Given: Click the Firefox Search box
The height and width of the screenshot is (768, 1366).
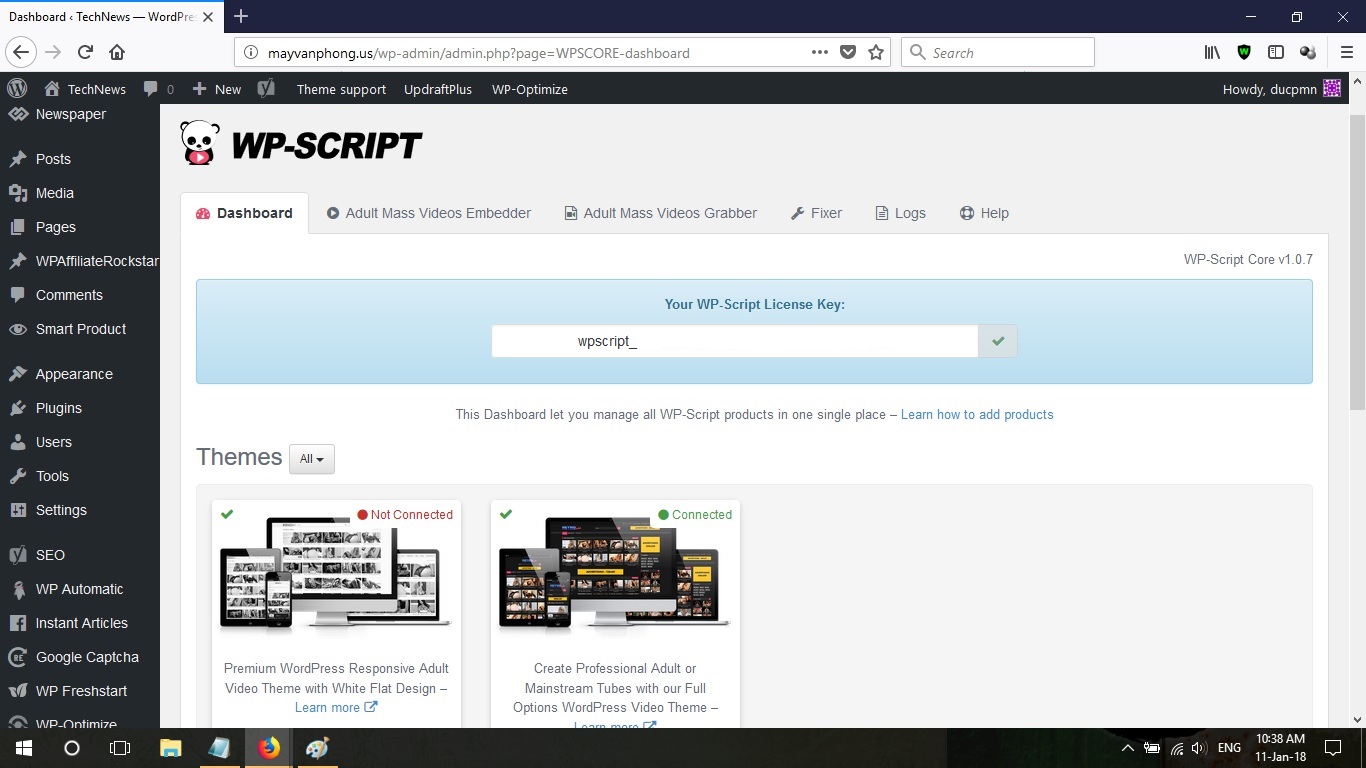Looking at the screenshot, I should click(998, 53).
